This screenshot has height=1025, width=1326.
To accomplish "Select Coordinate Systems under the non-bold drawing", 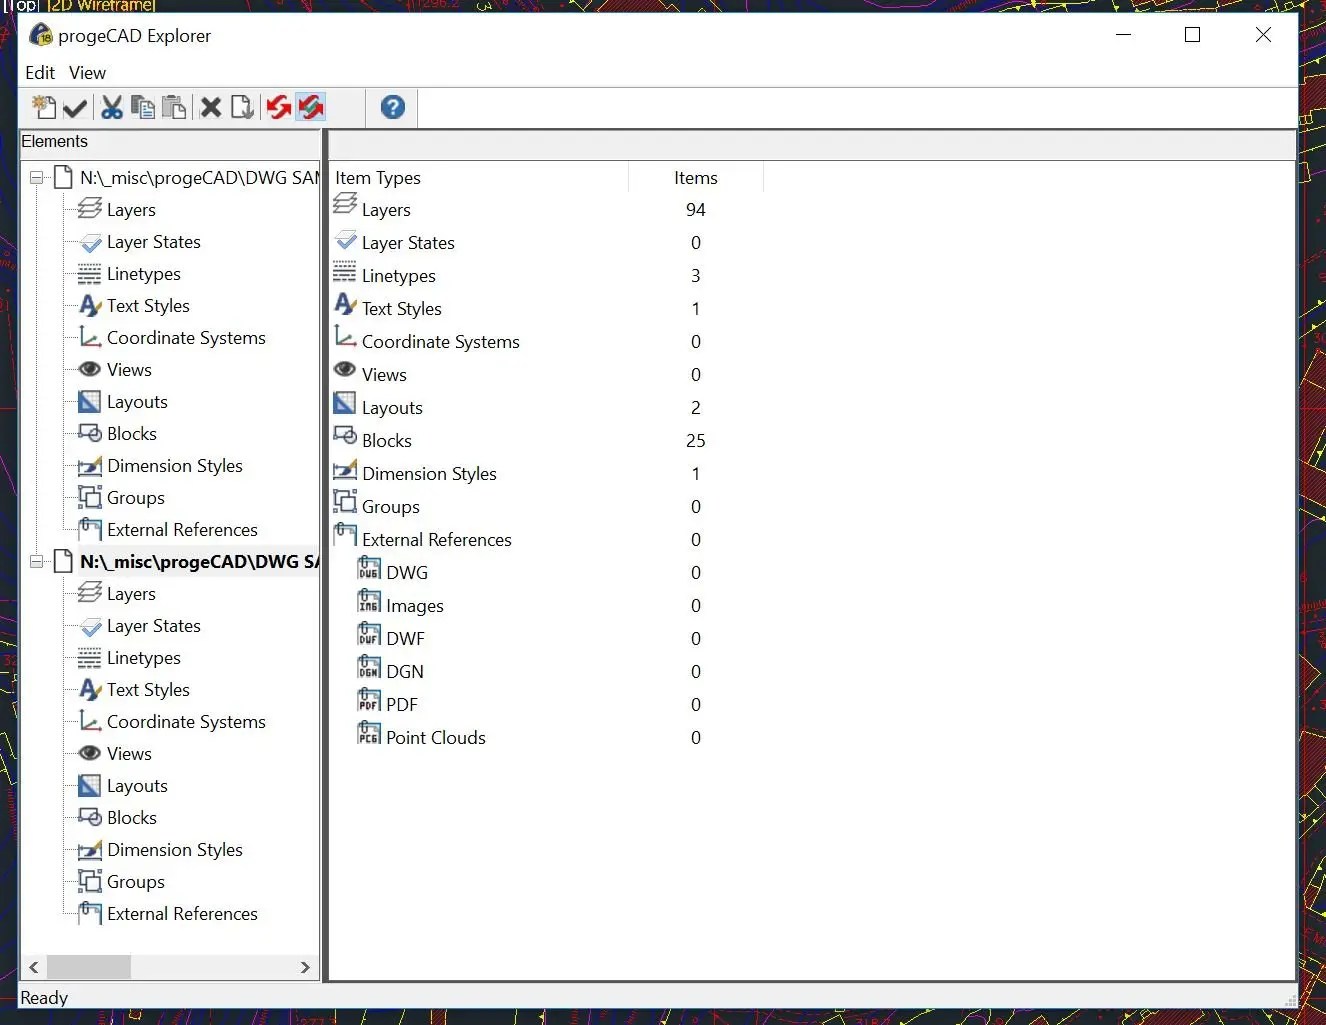I will point(186,338).
